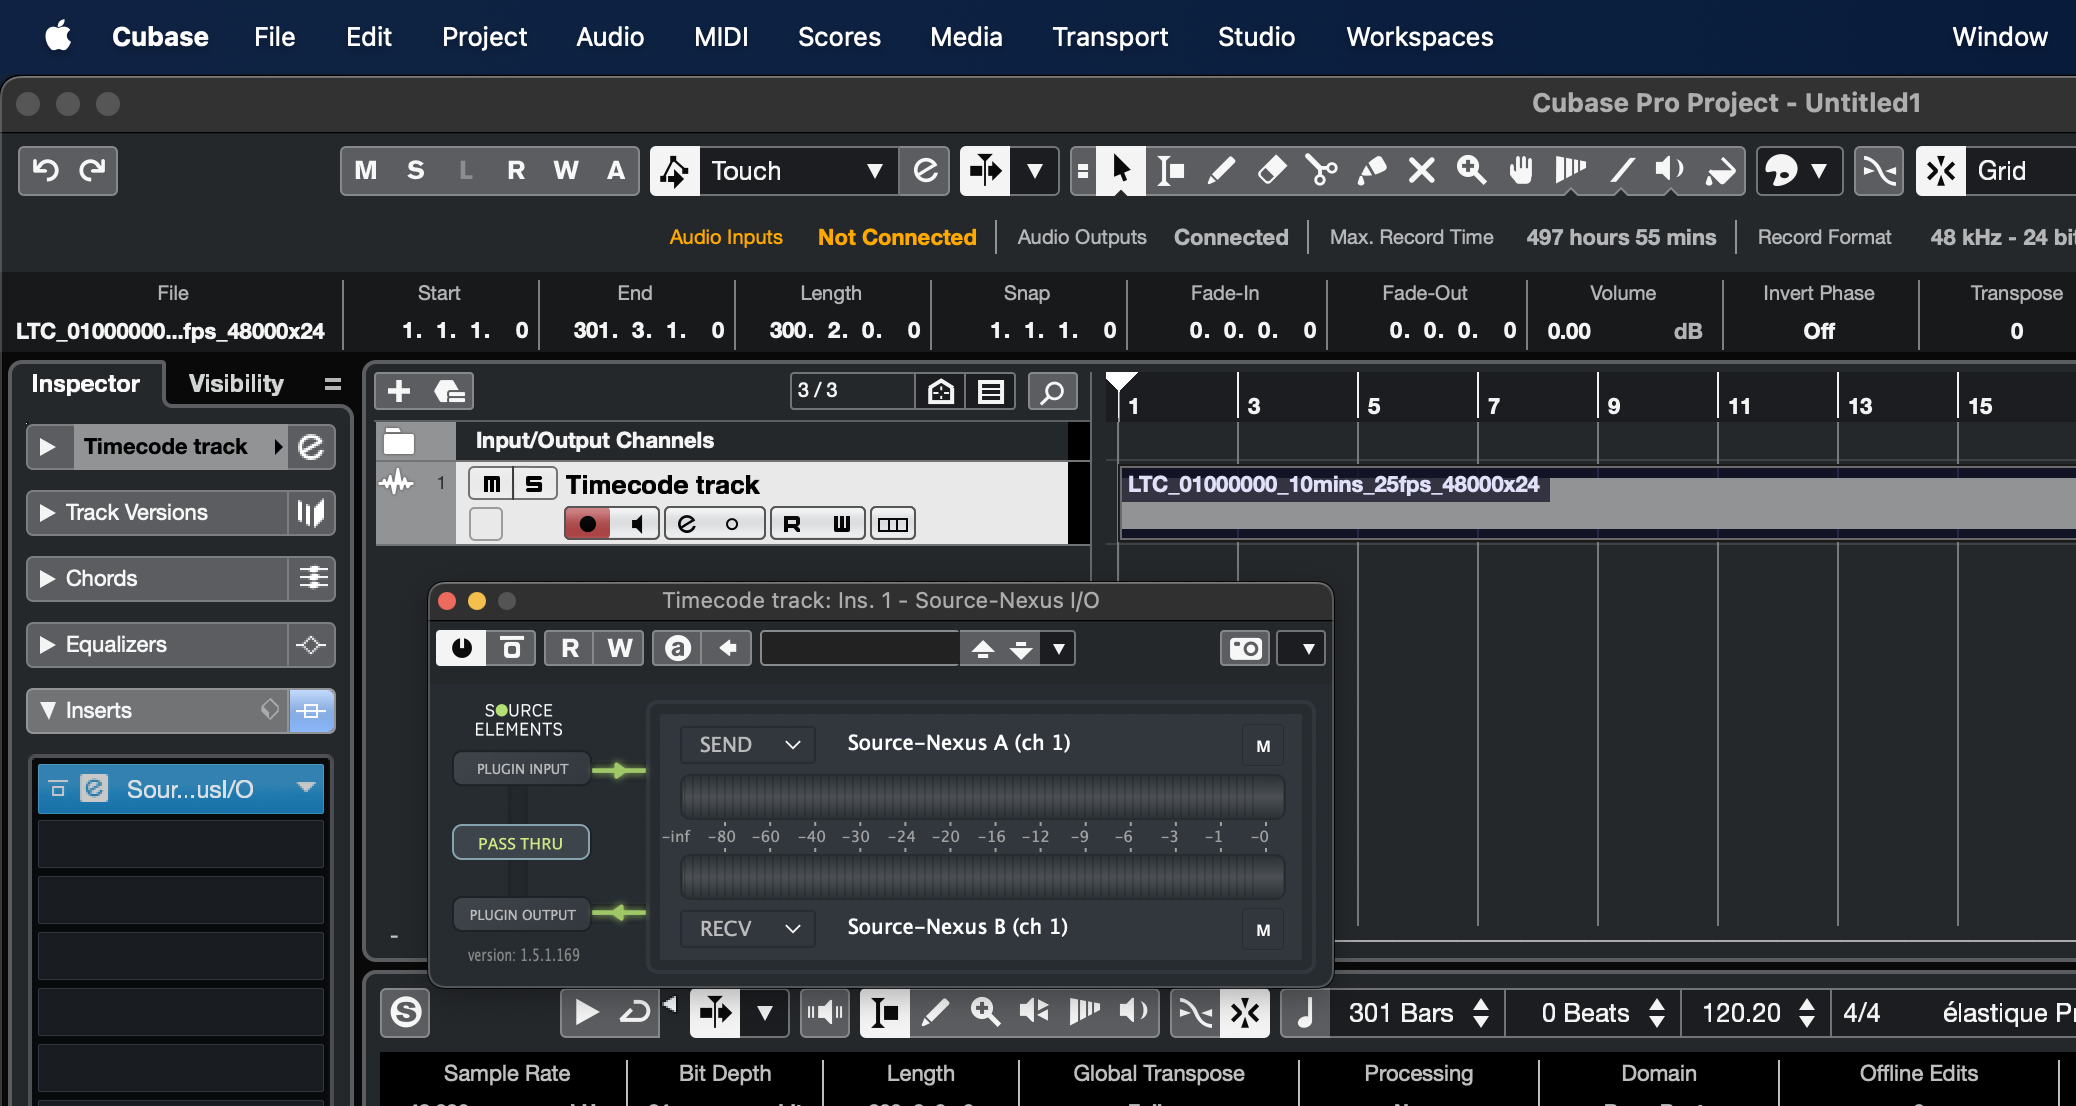This screenshot has width=2076, height=1106.
Task: Click the Undo arrow icon
Action: 45,171
